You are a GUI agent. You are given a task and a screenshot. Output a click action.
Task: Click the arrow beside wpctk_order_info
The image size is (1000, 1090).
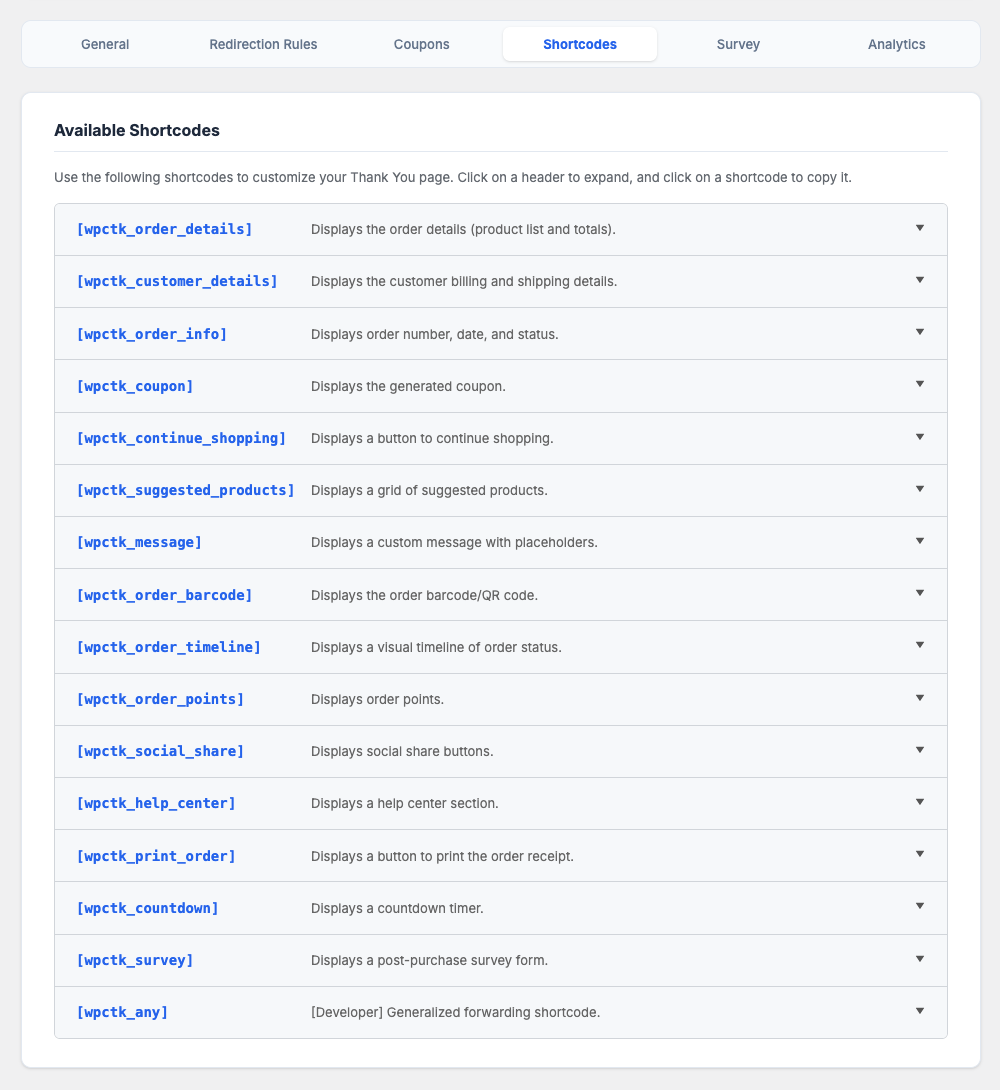point(920,332)
